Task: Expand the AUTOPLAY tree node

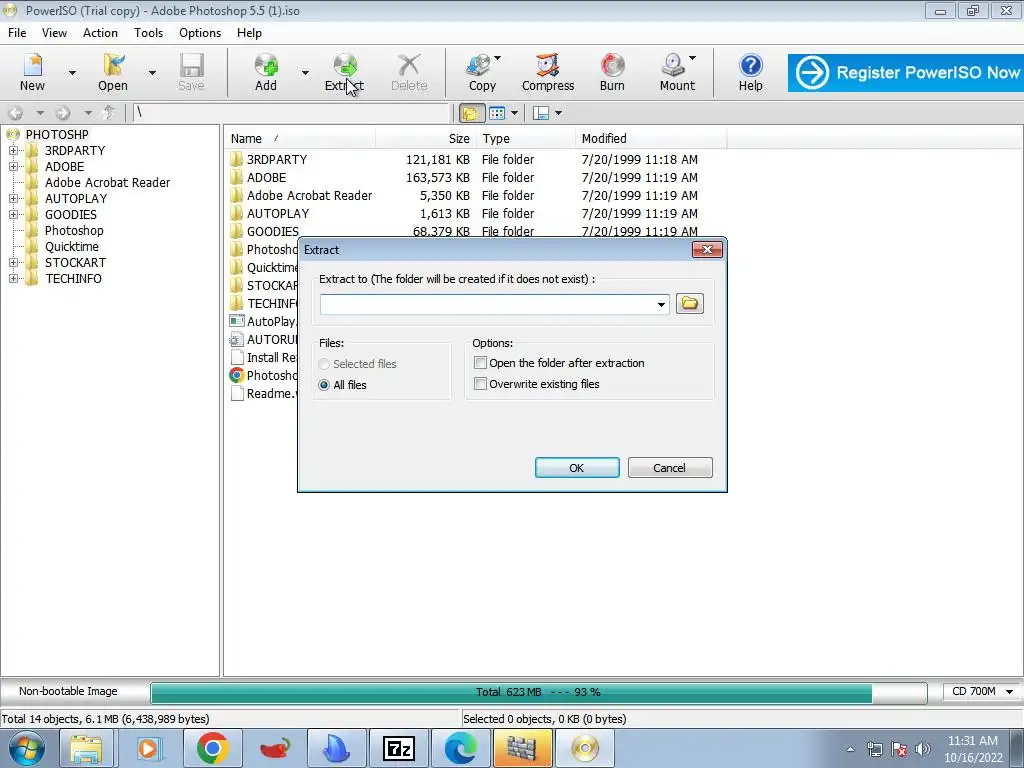Action: [13, 199]
